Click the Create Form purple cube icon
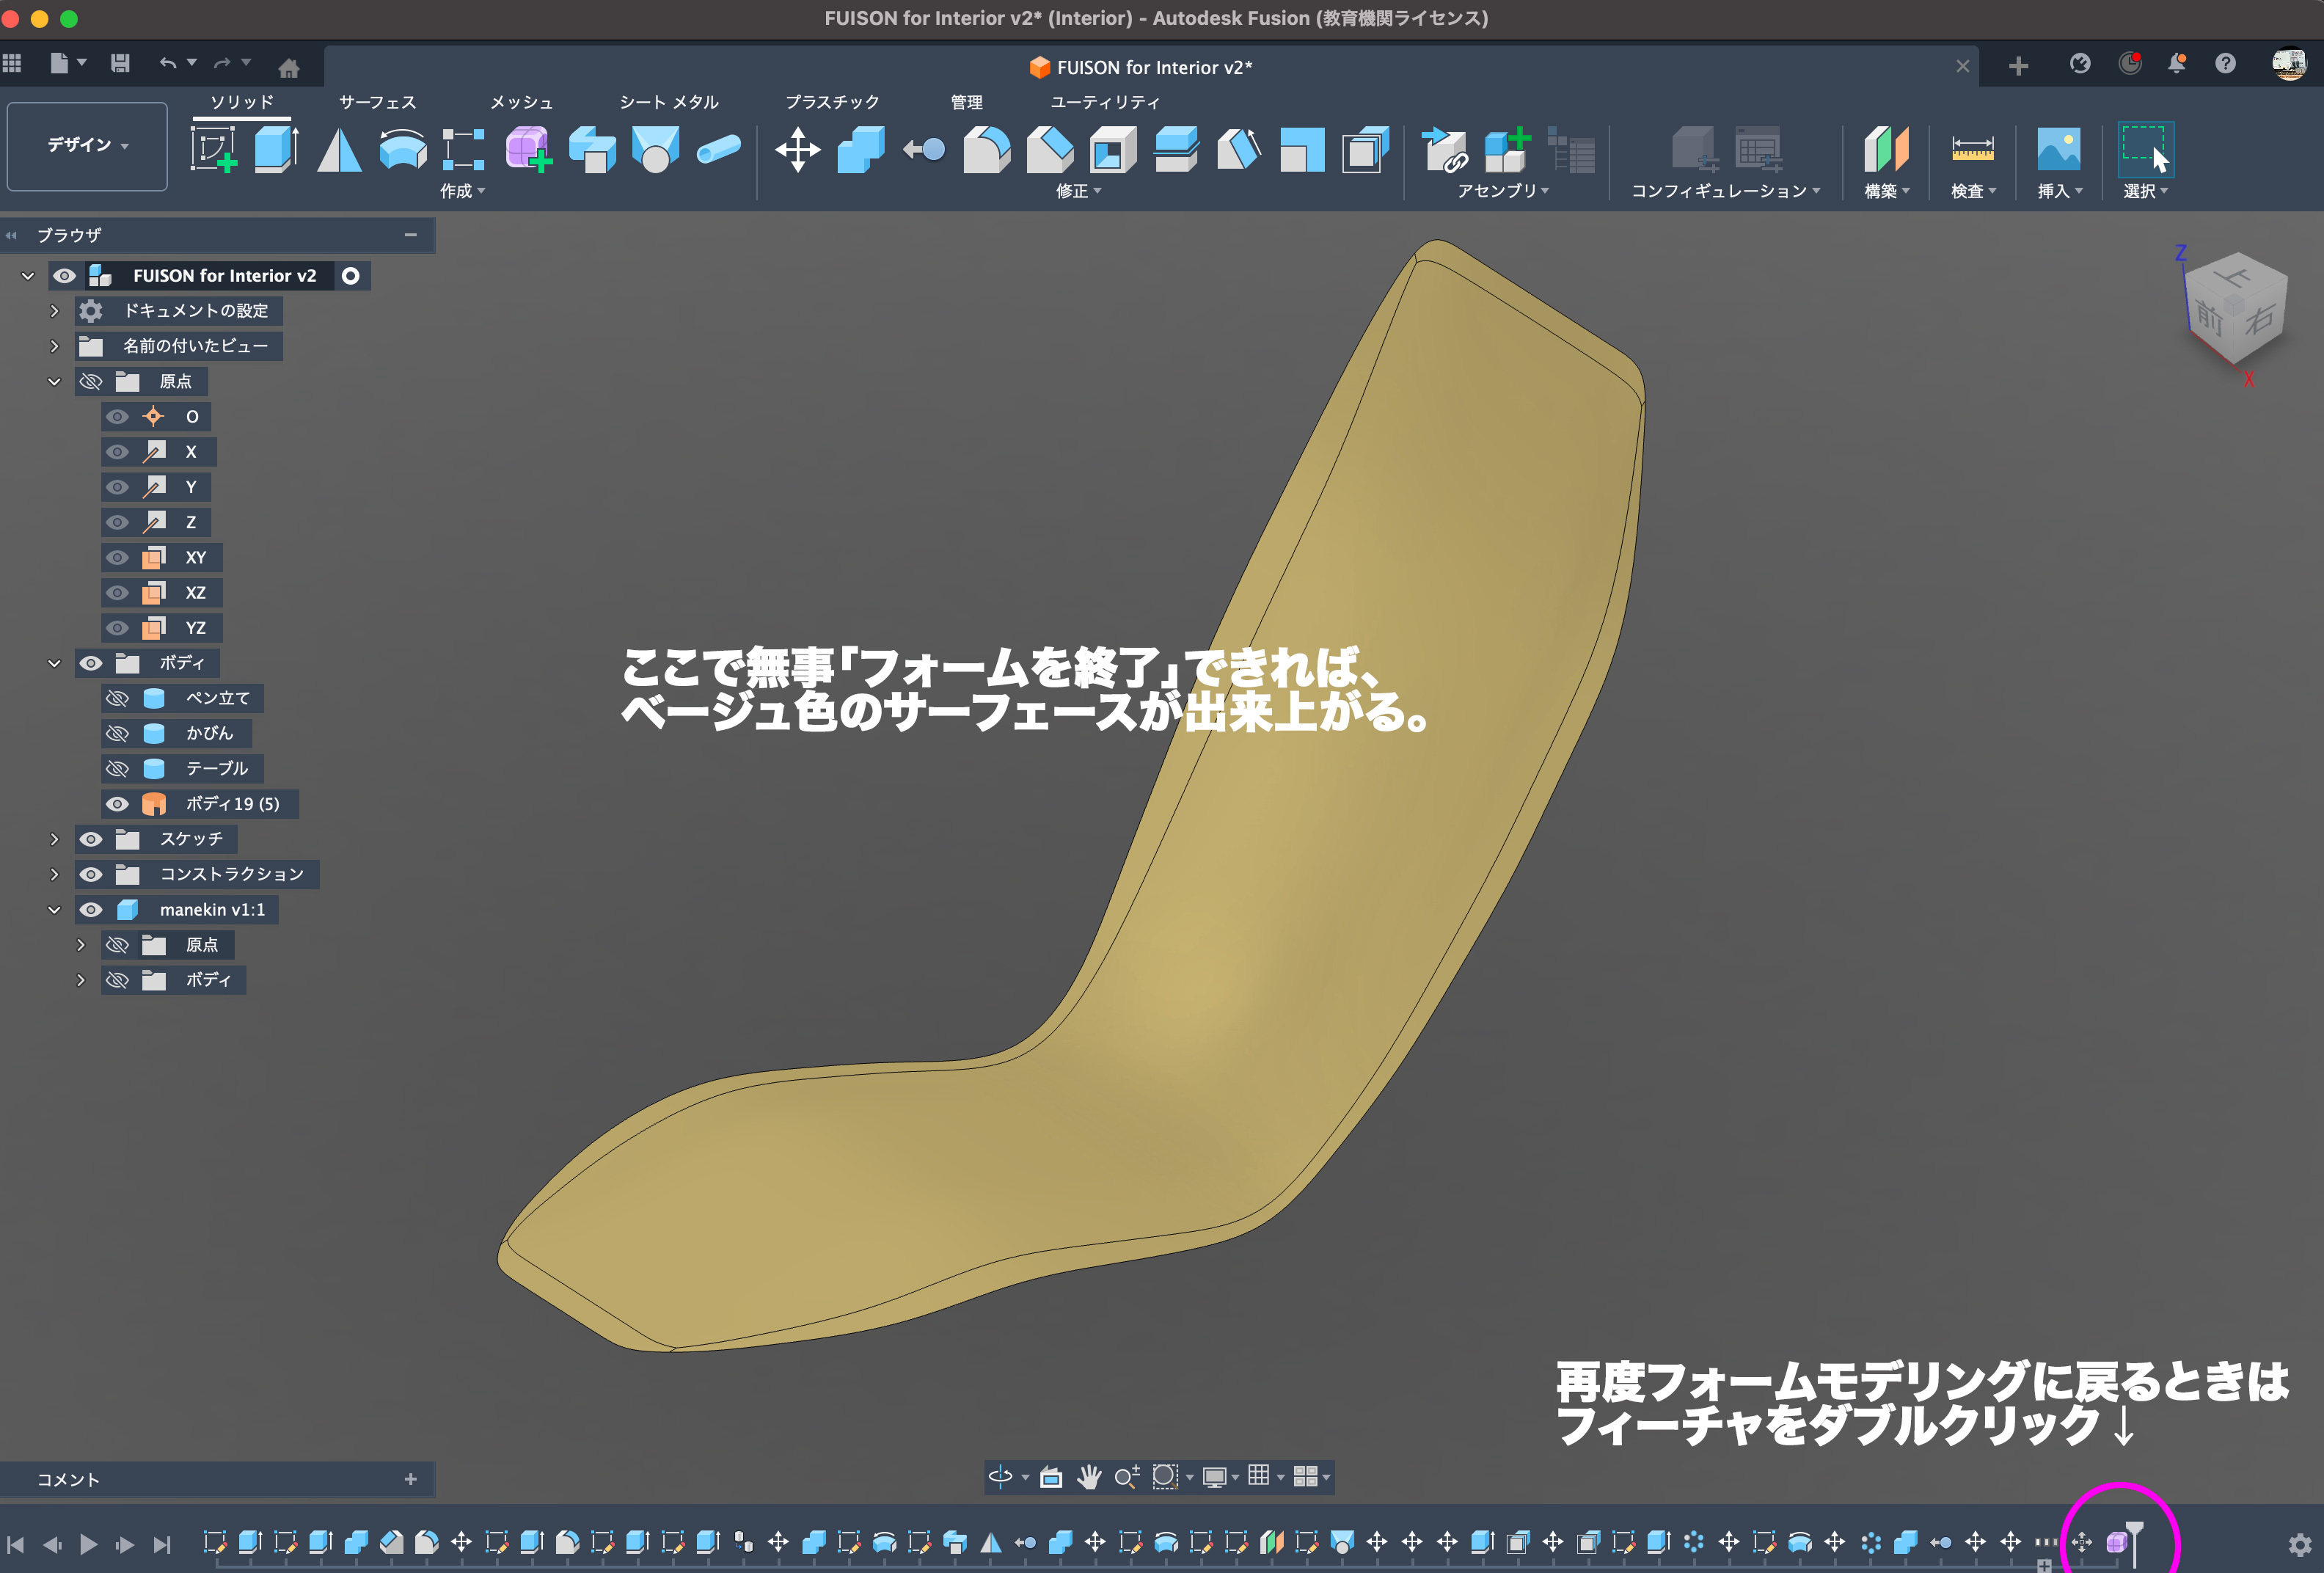2324x1573 pixels. click(528, 150)
